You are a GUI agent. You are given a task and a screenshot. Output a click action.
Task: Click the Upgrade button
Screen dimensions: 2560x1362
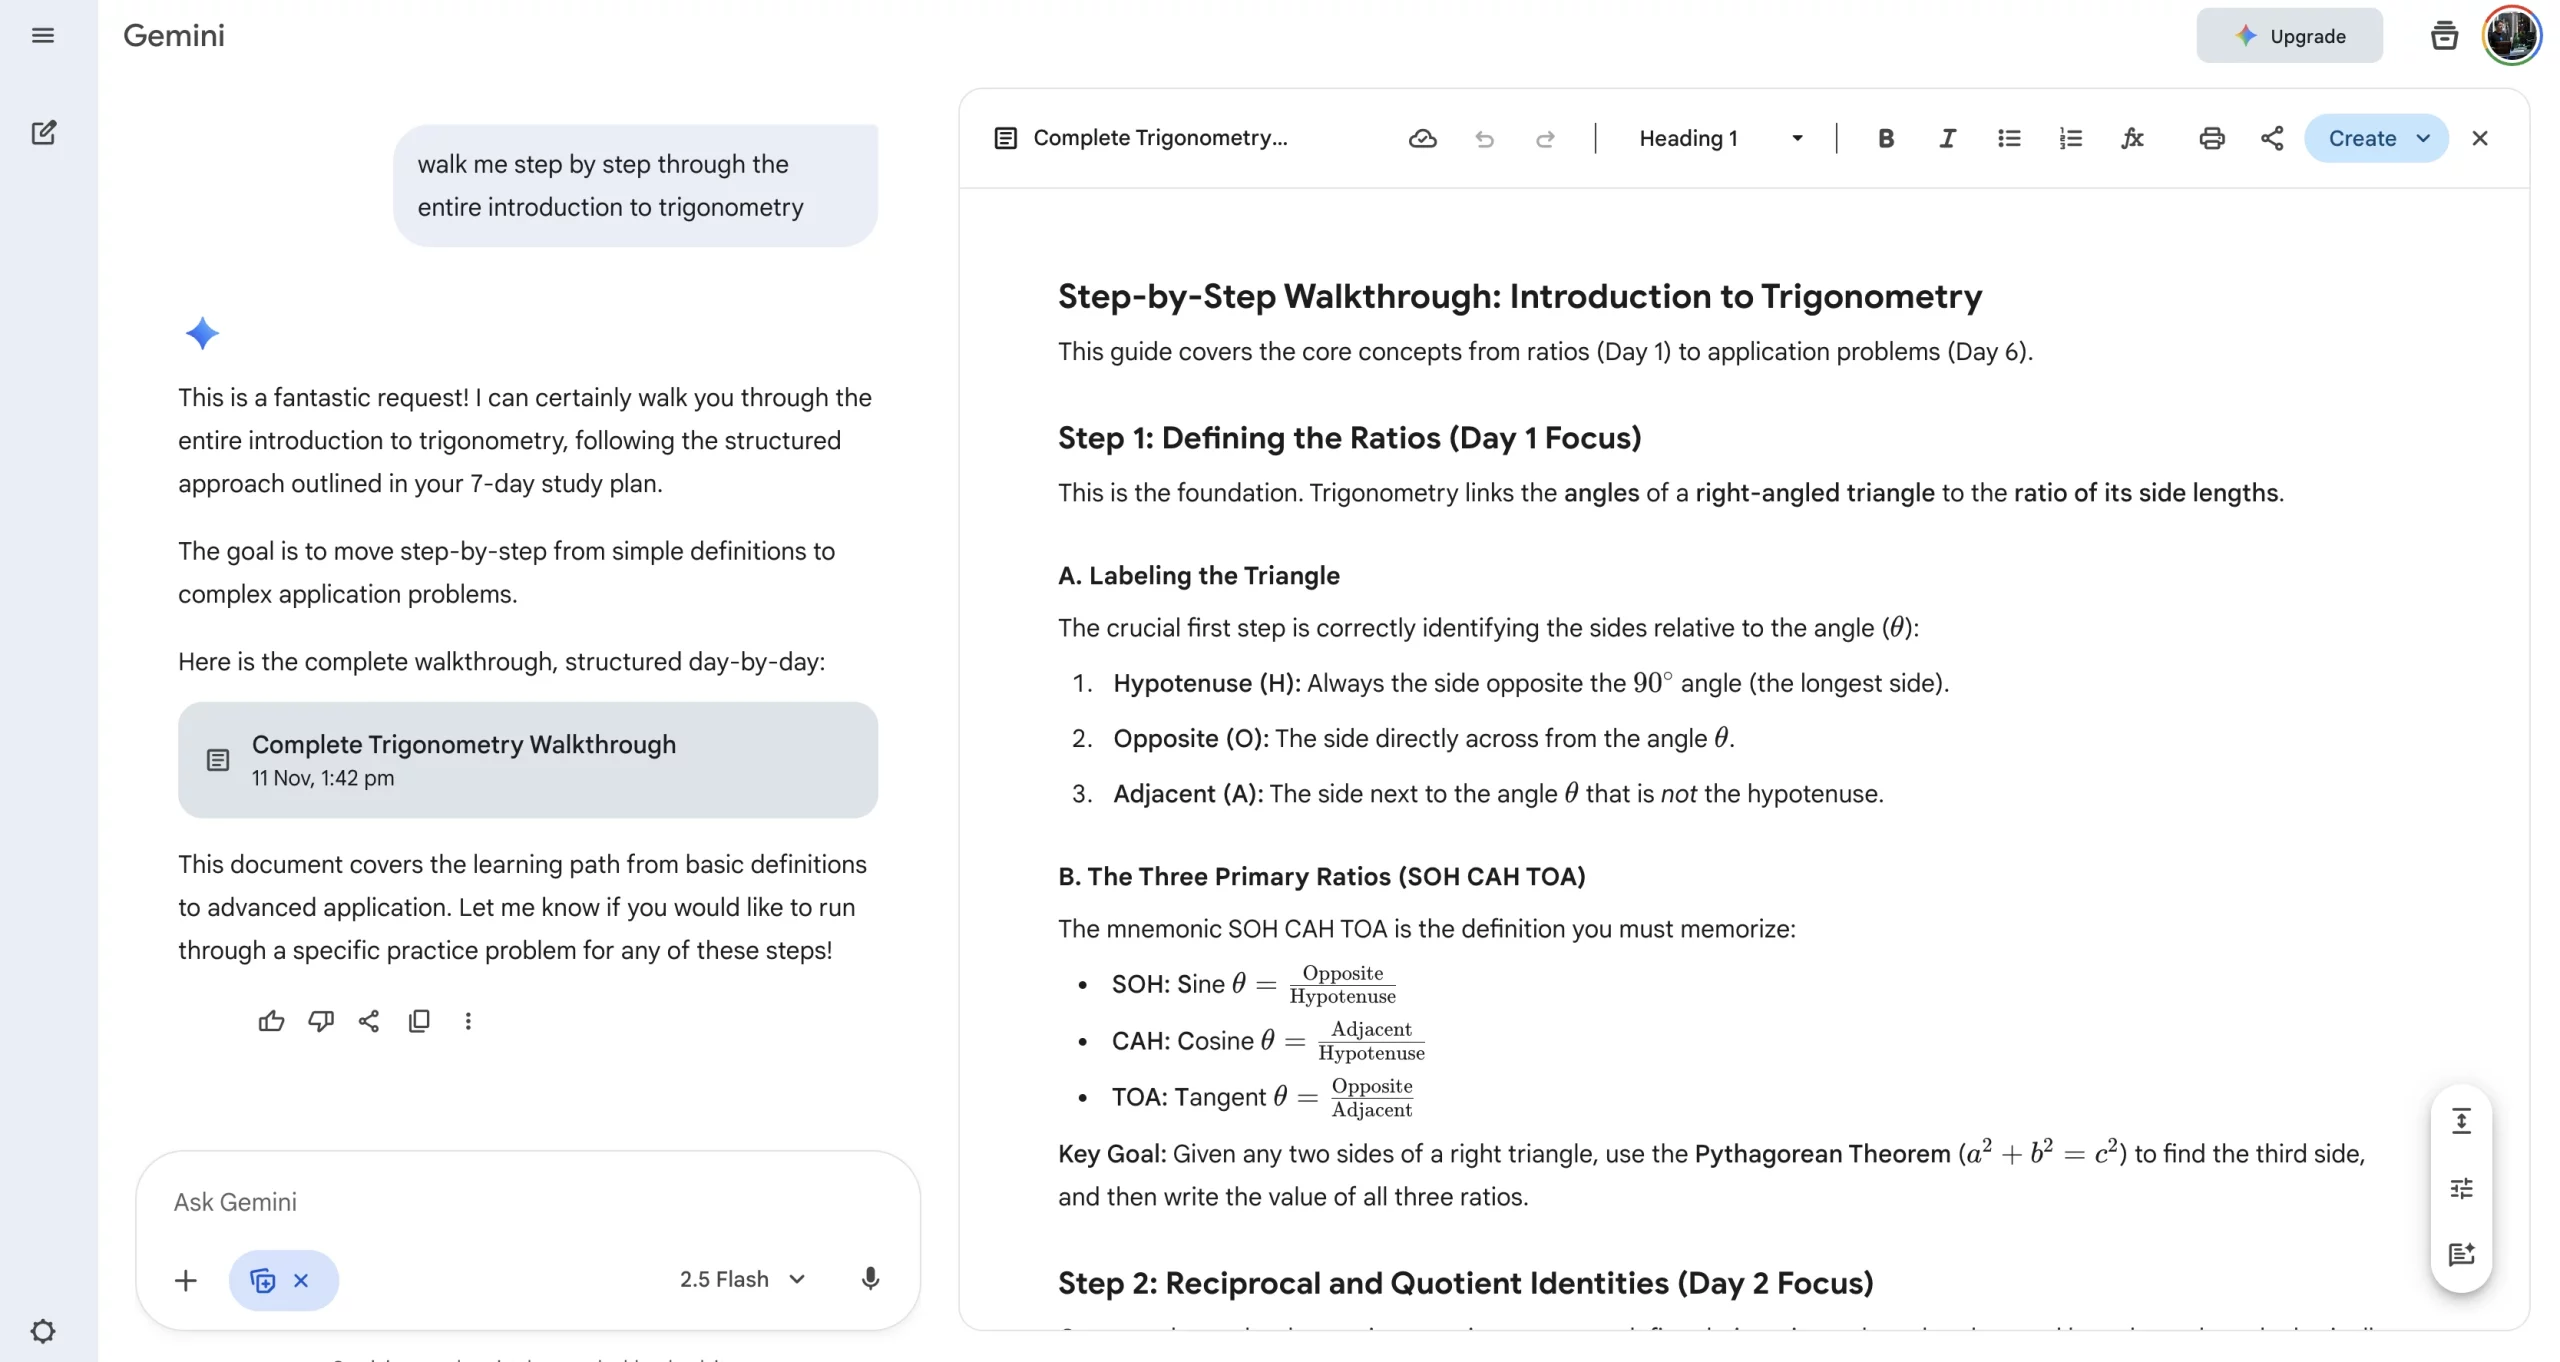2288,36
